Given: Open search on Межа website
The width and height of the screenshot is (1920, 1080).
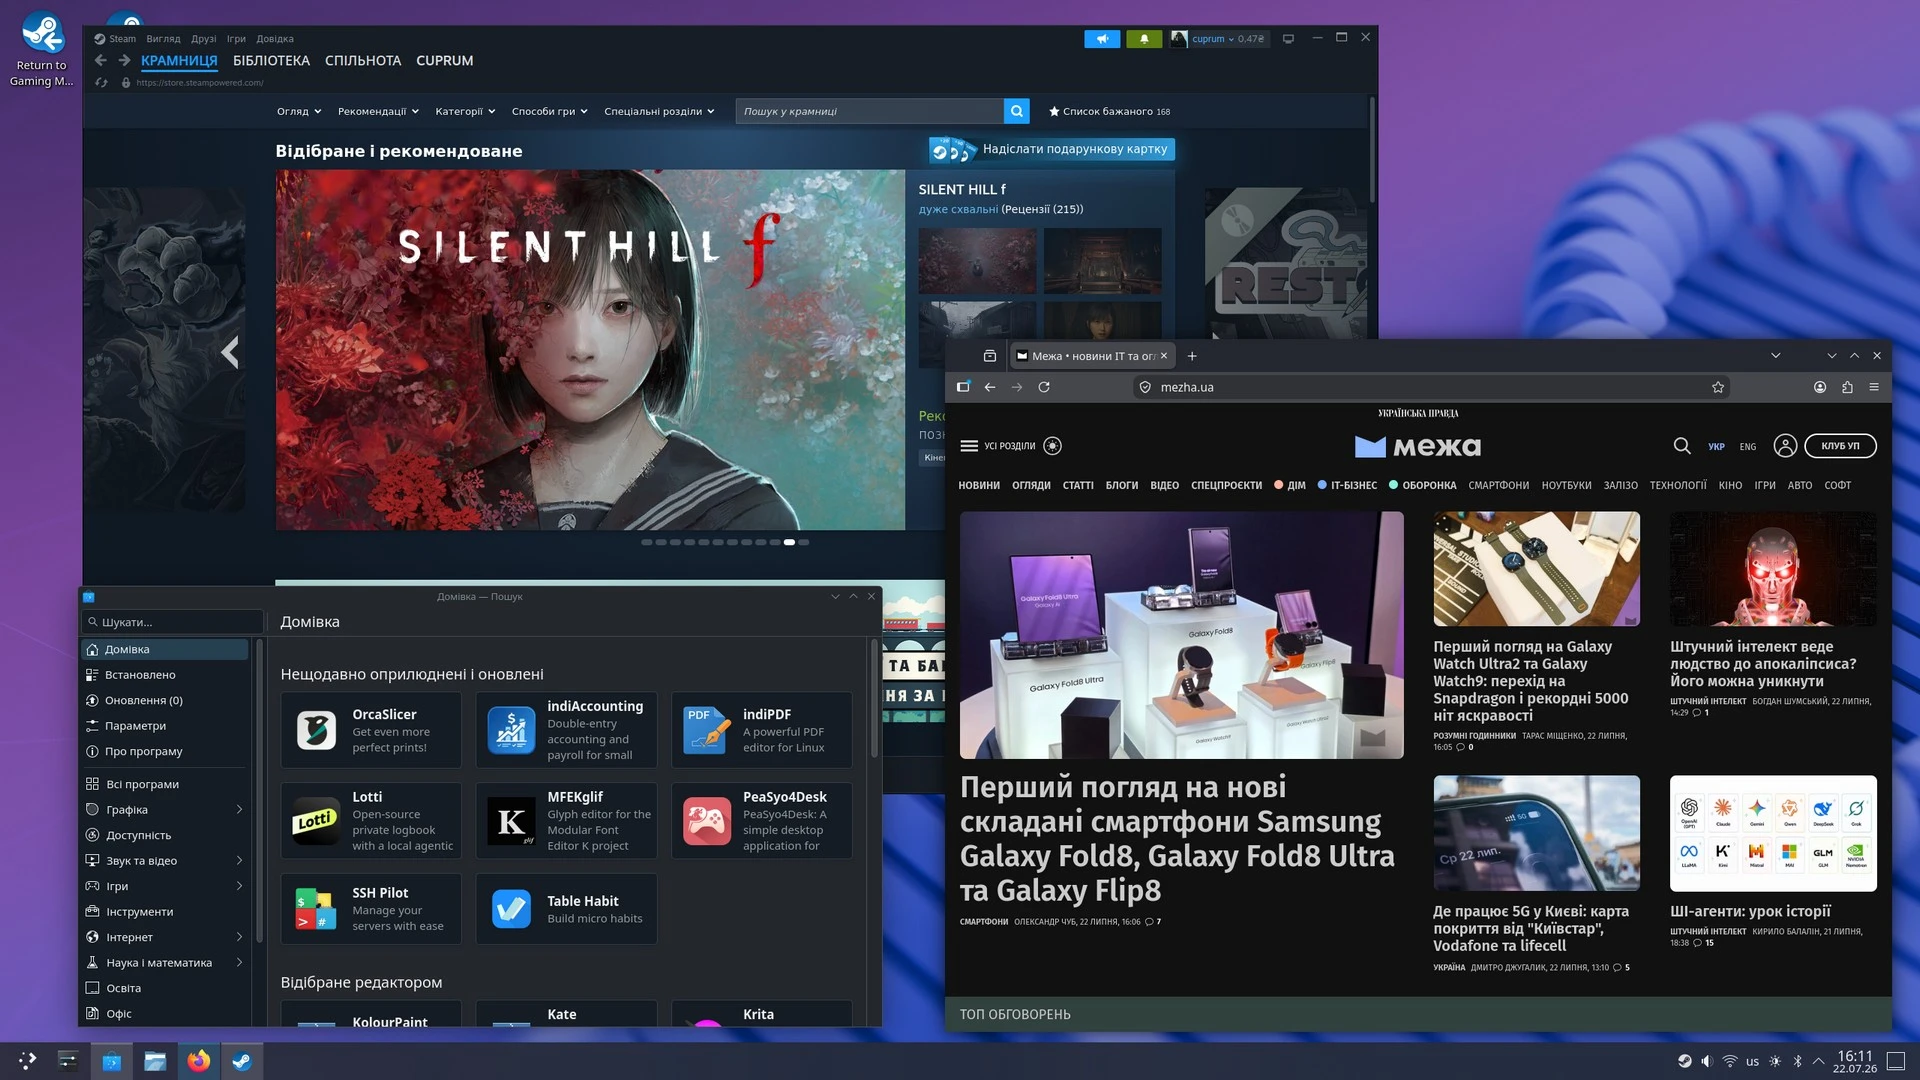Looking at the screenshot, I should [x=1682, y=446].
